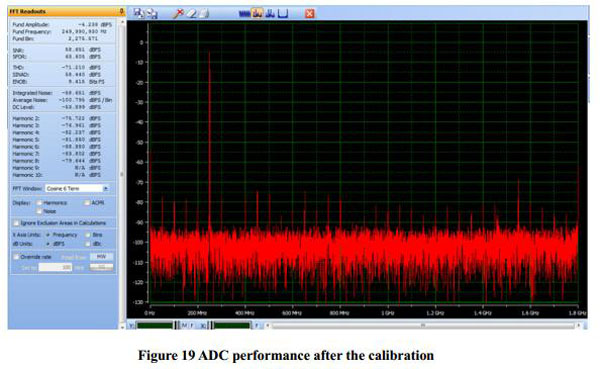
Task: Click the marker wand icon with red X
Action: coord(178,13)
